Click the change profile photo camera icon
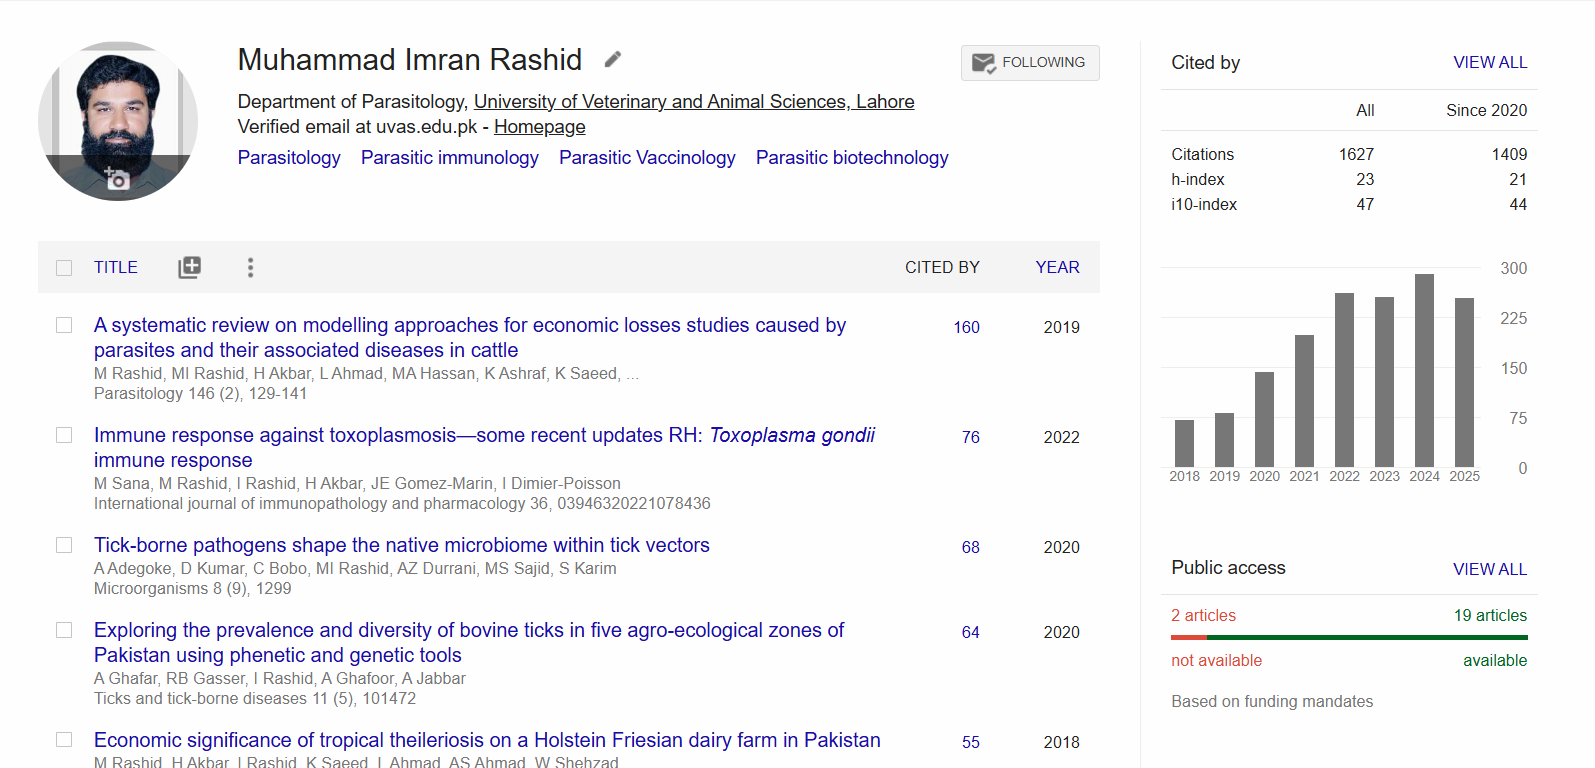The width and height of the screenshot is (1595, 768). click(117, 179)
